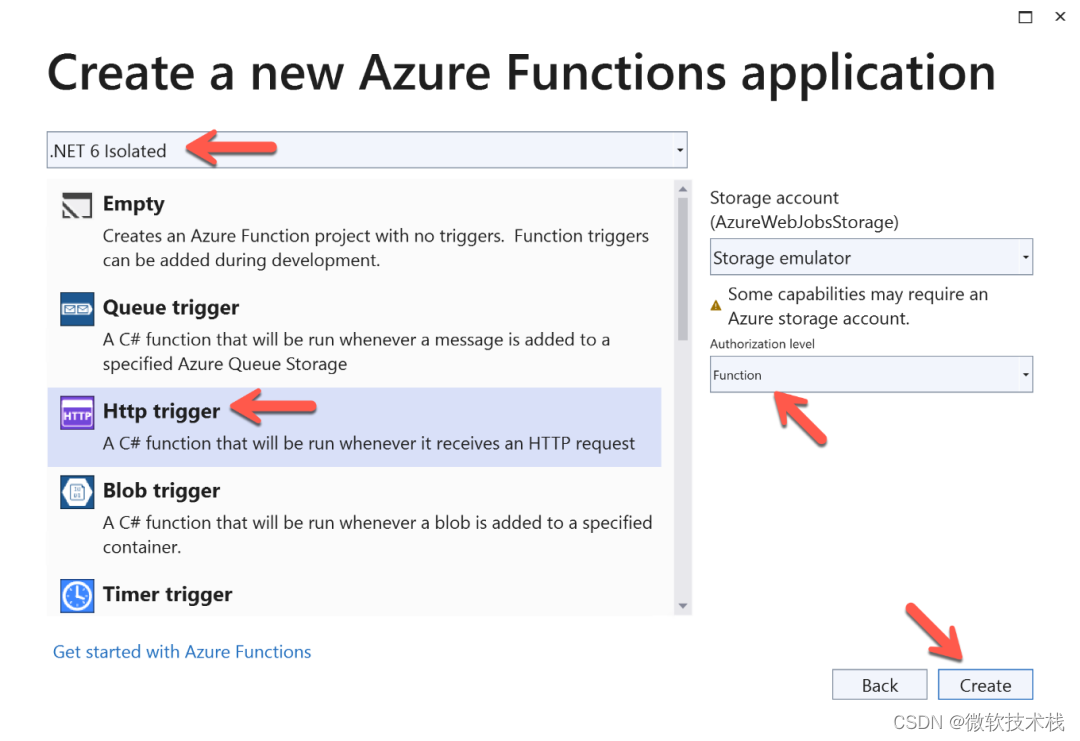Click the Queue trigger icon

(x=76, y=307)
